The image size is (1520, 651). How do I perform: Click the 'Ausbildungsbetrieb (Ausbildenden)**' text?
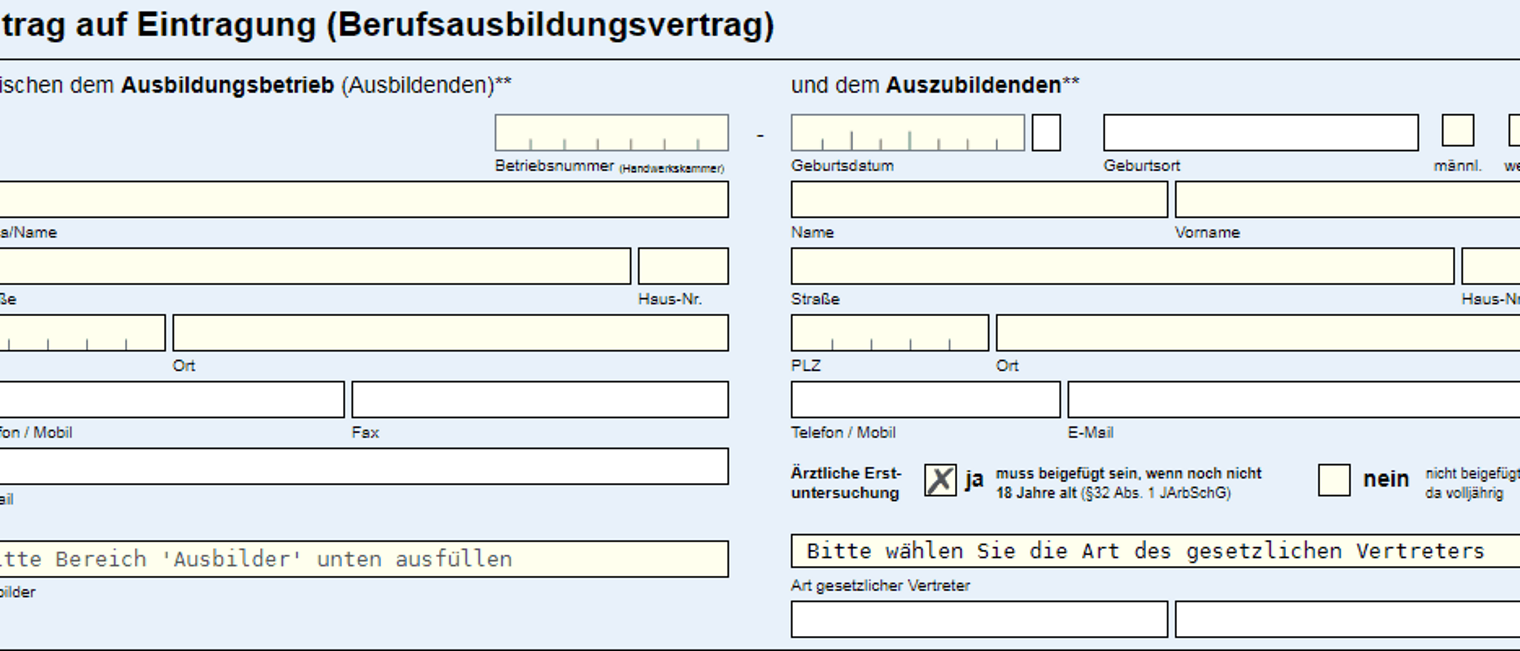(x=316, y=85)
